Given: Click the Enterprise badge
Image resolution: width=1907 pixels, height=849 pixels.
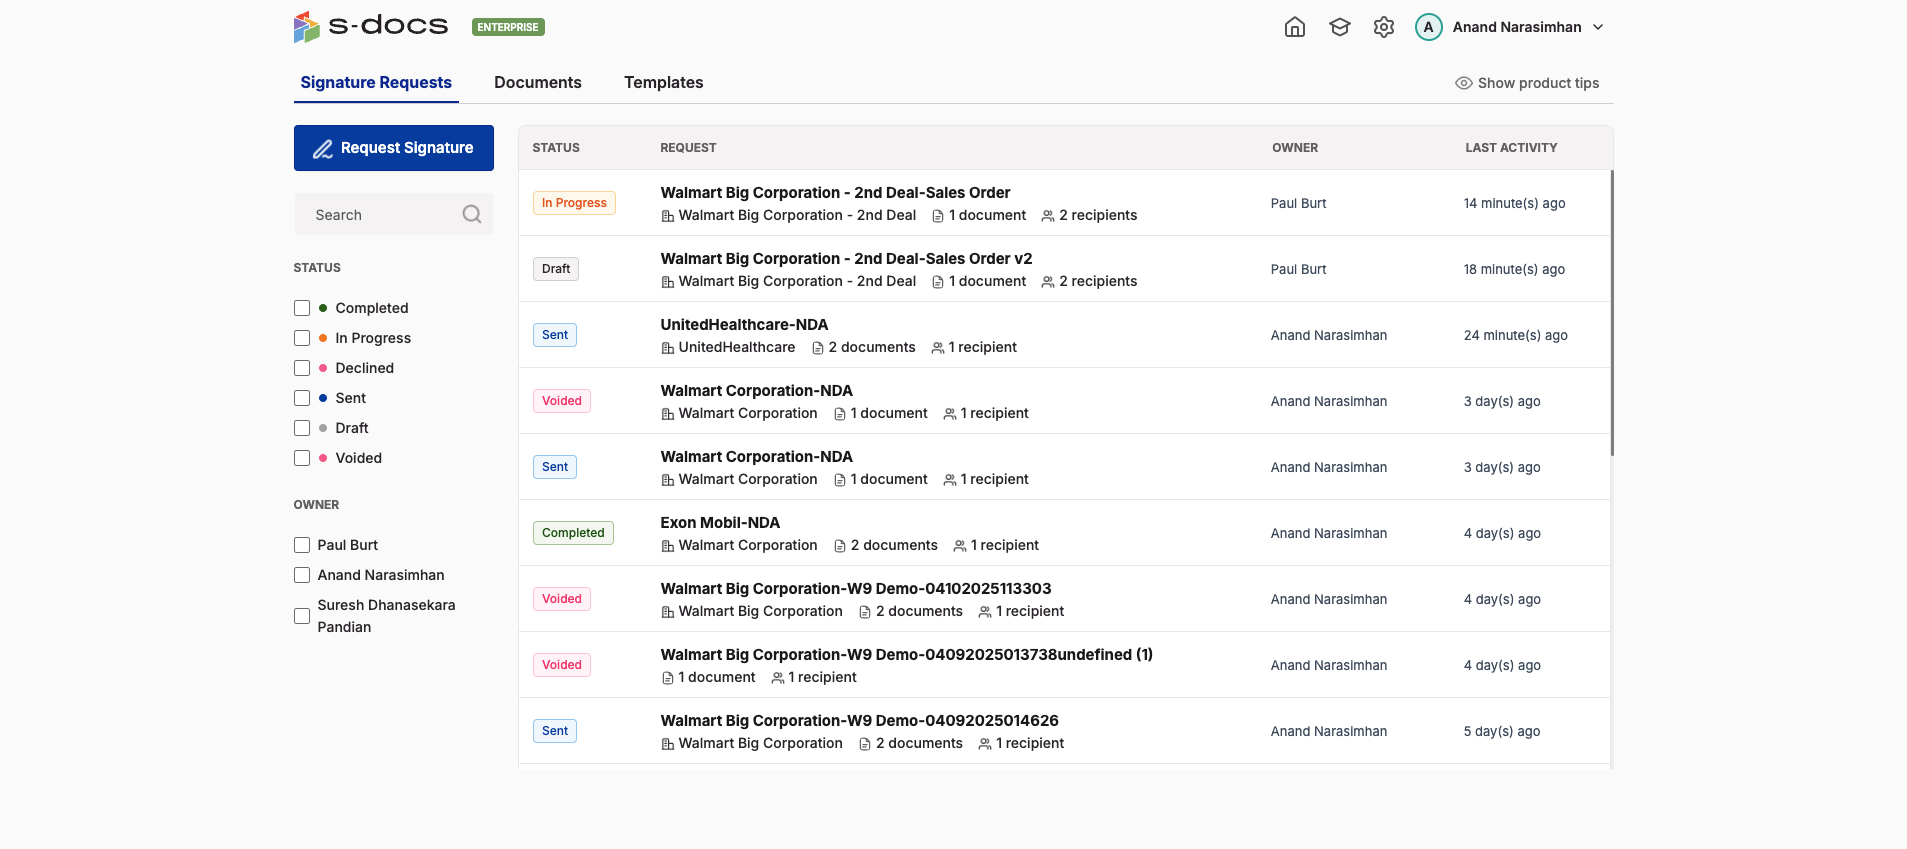Looking at the screenshot, I should [508, 27].
